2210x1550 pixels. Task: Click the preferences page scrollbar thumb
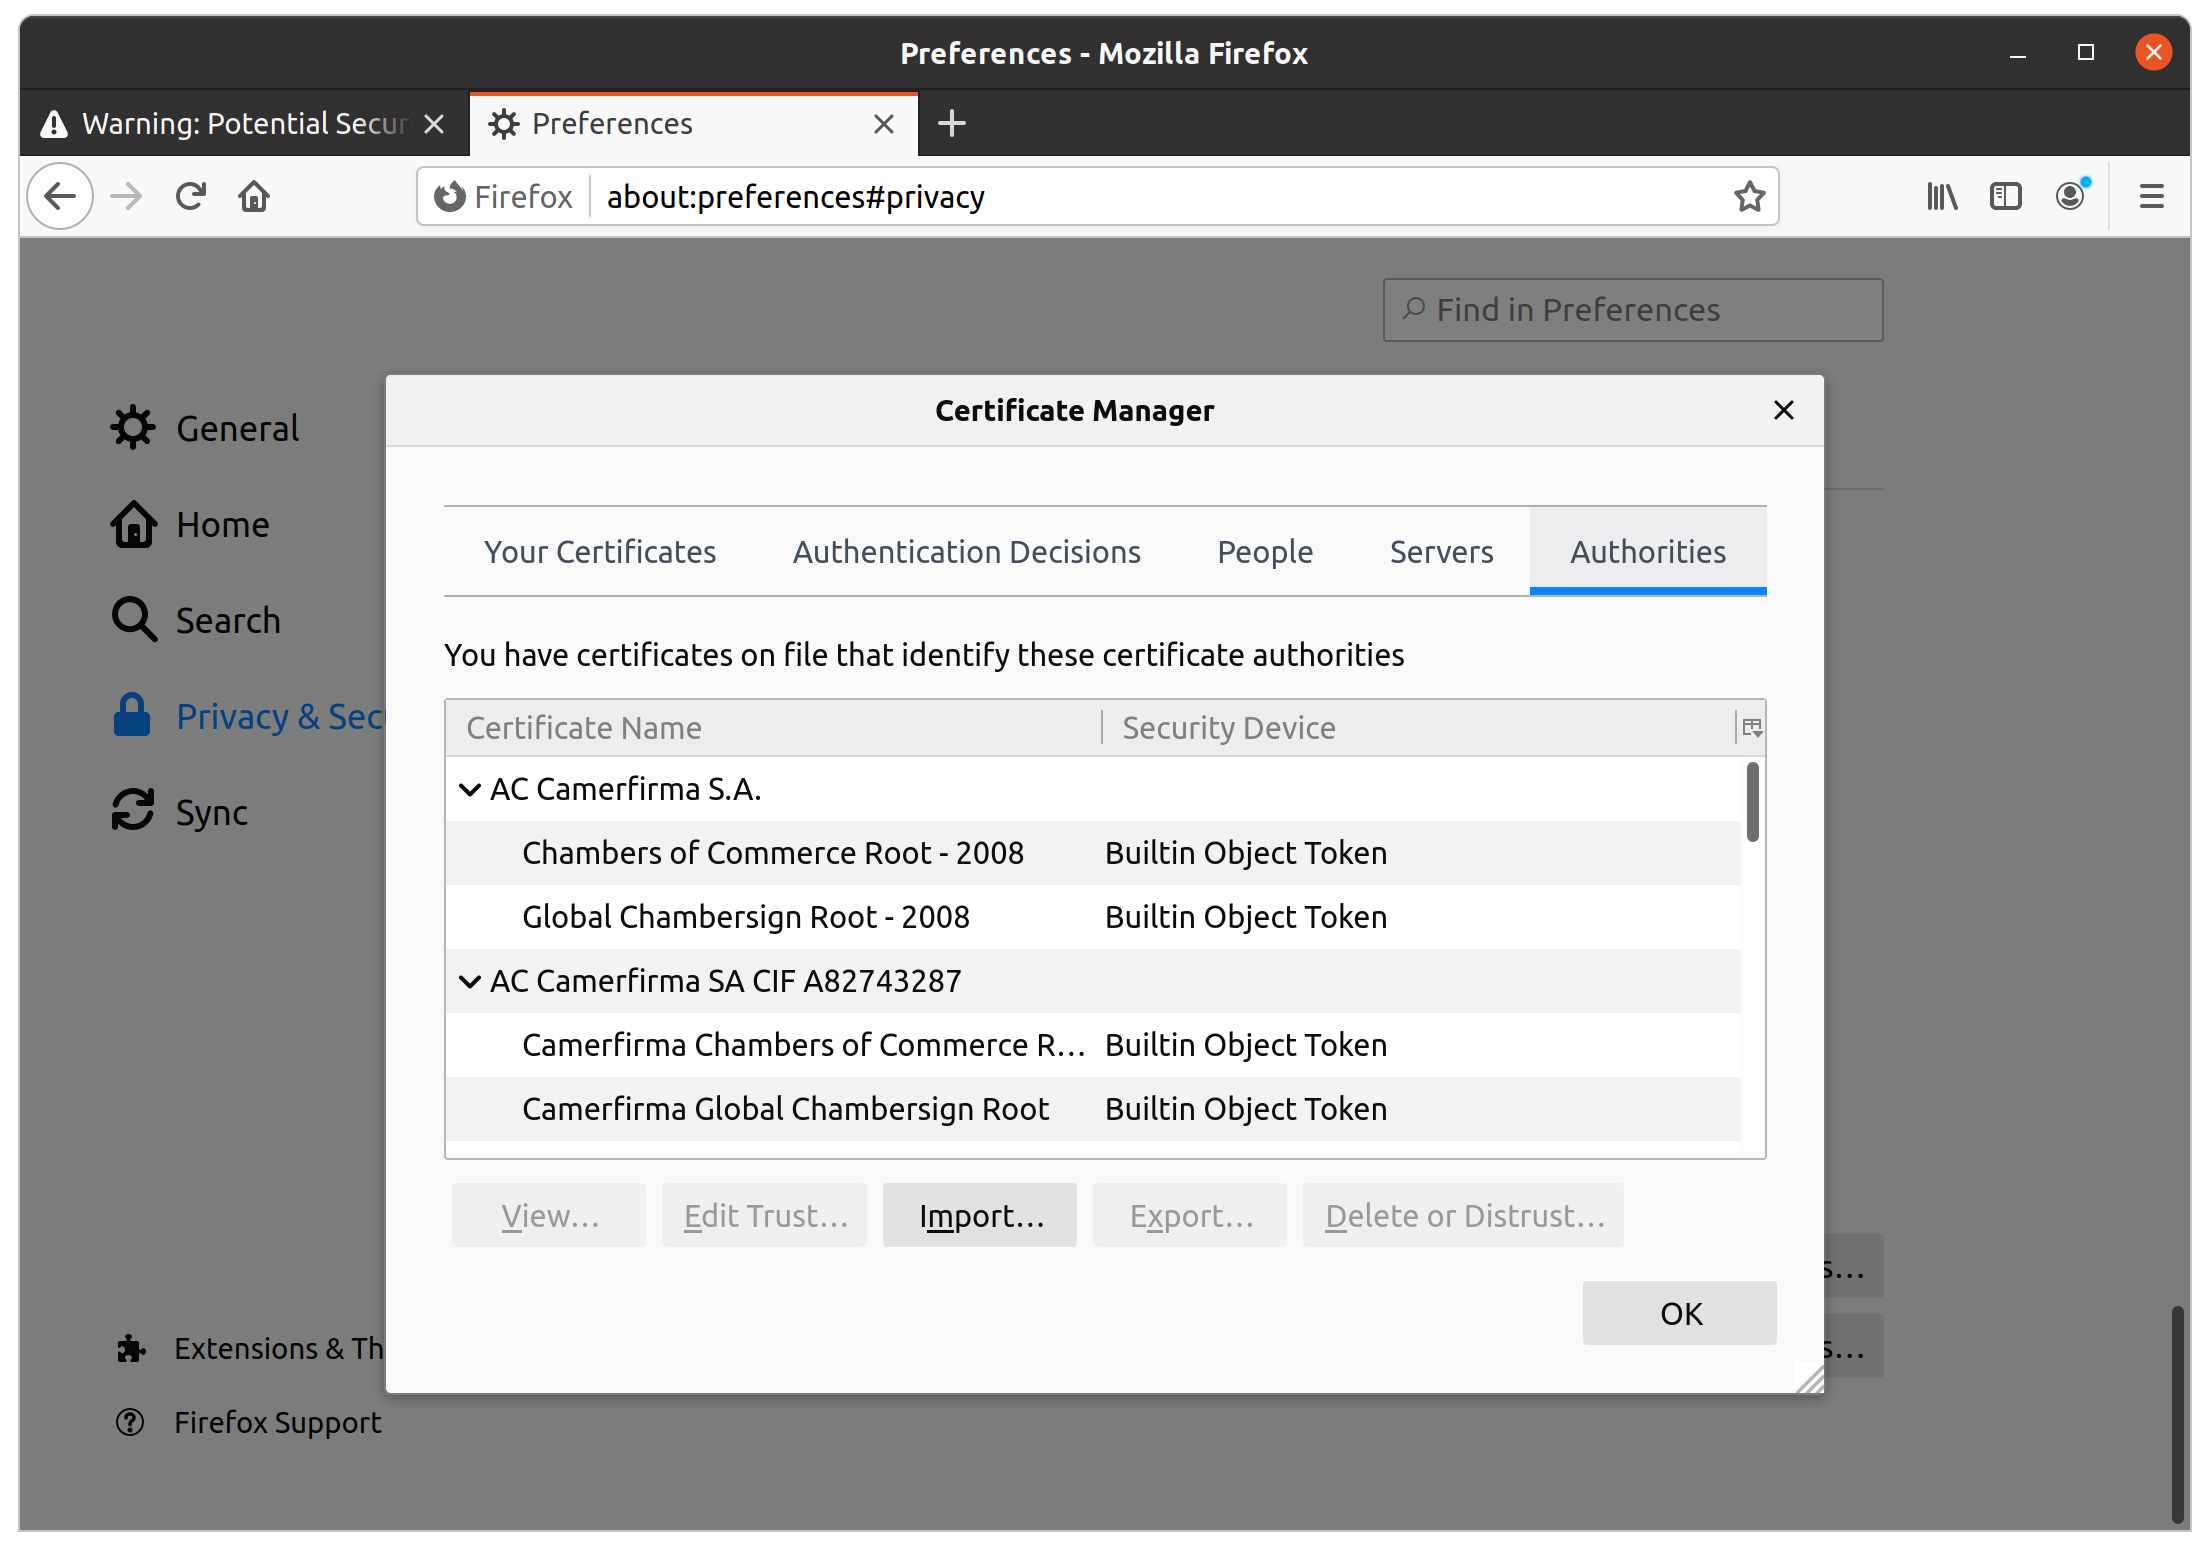tap(2176, 1414)
